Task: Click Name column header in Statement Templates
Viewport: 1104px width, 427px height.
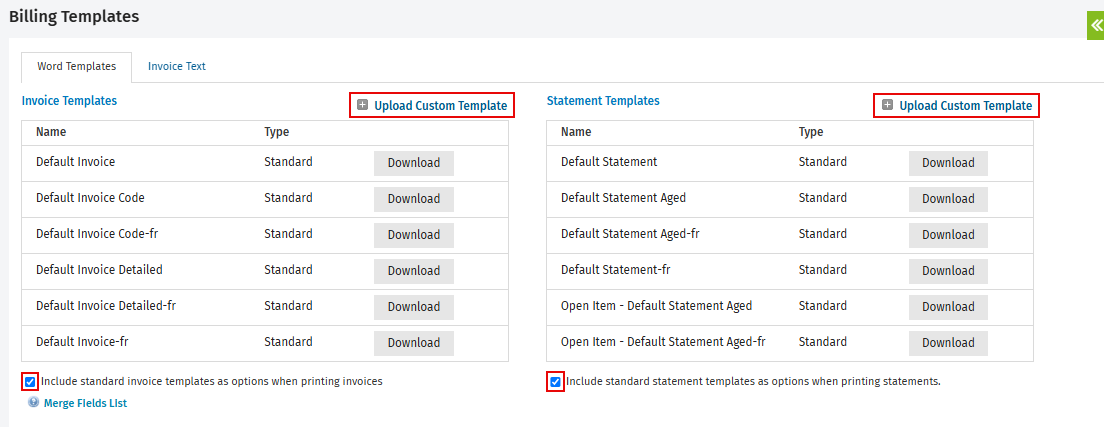Action: pyautogui.click(x=576, y=132)
